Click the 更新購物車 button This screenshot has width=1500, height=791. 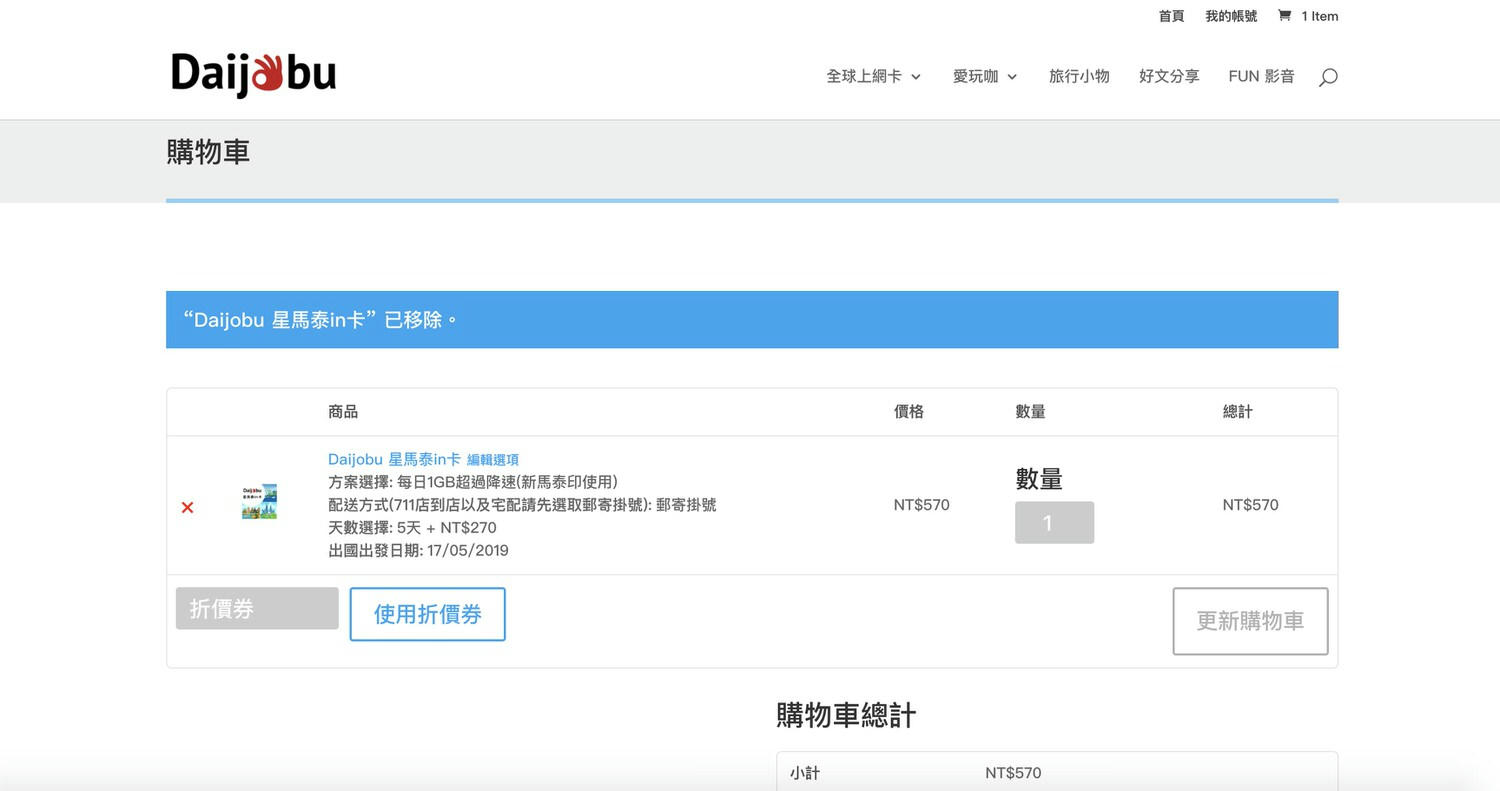[x=1250, y=621]
